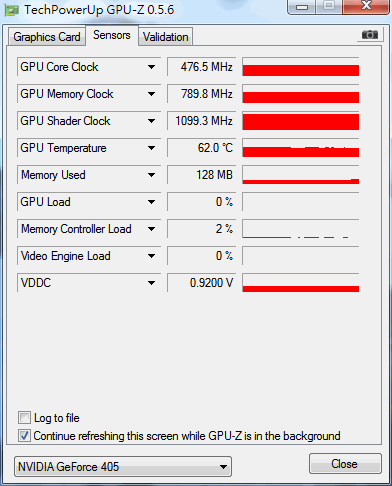Image resolution: width=392 pixels, height=486 pixels.
Task: Click the Memory Controller Load graph
Action: [301, 229]
